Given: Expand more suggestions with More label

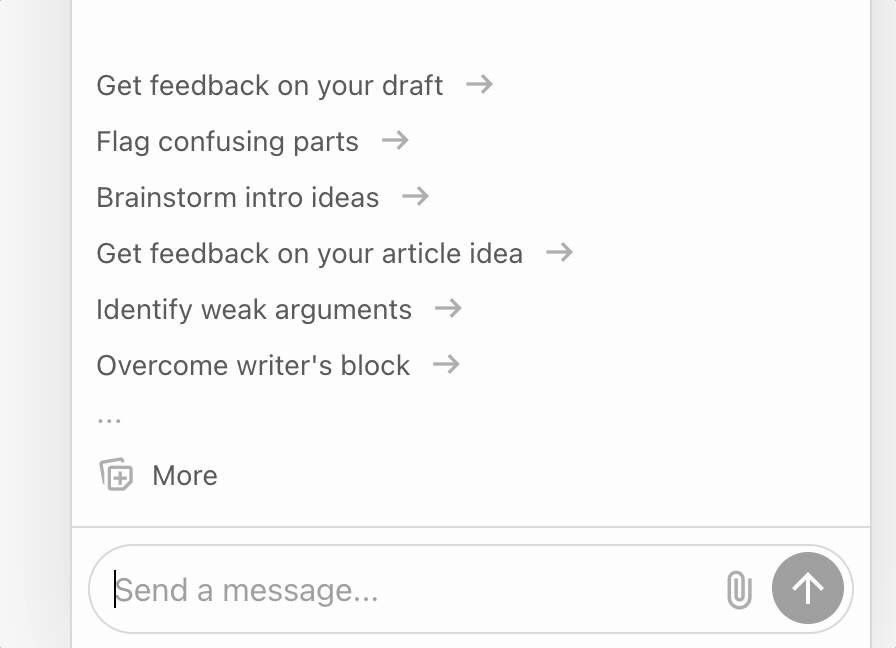Looking at the screenshot, I should 185,476.
